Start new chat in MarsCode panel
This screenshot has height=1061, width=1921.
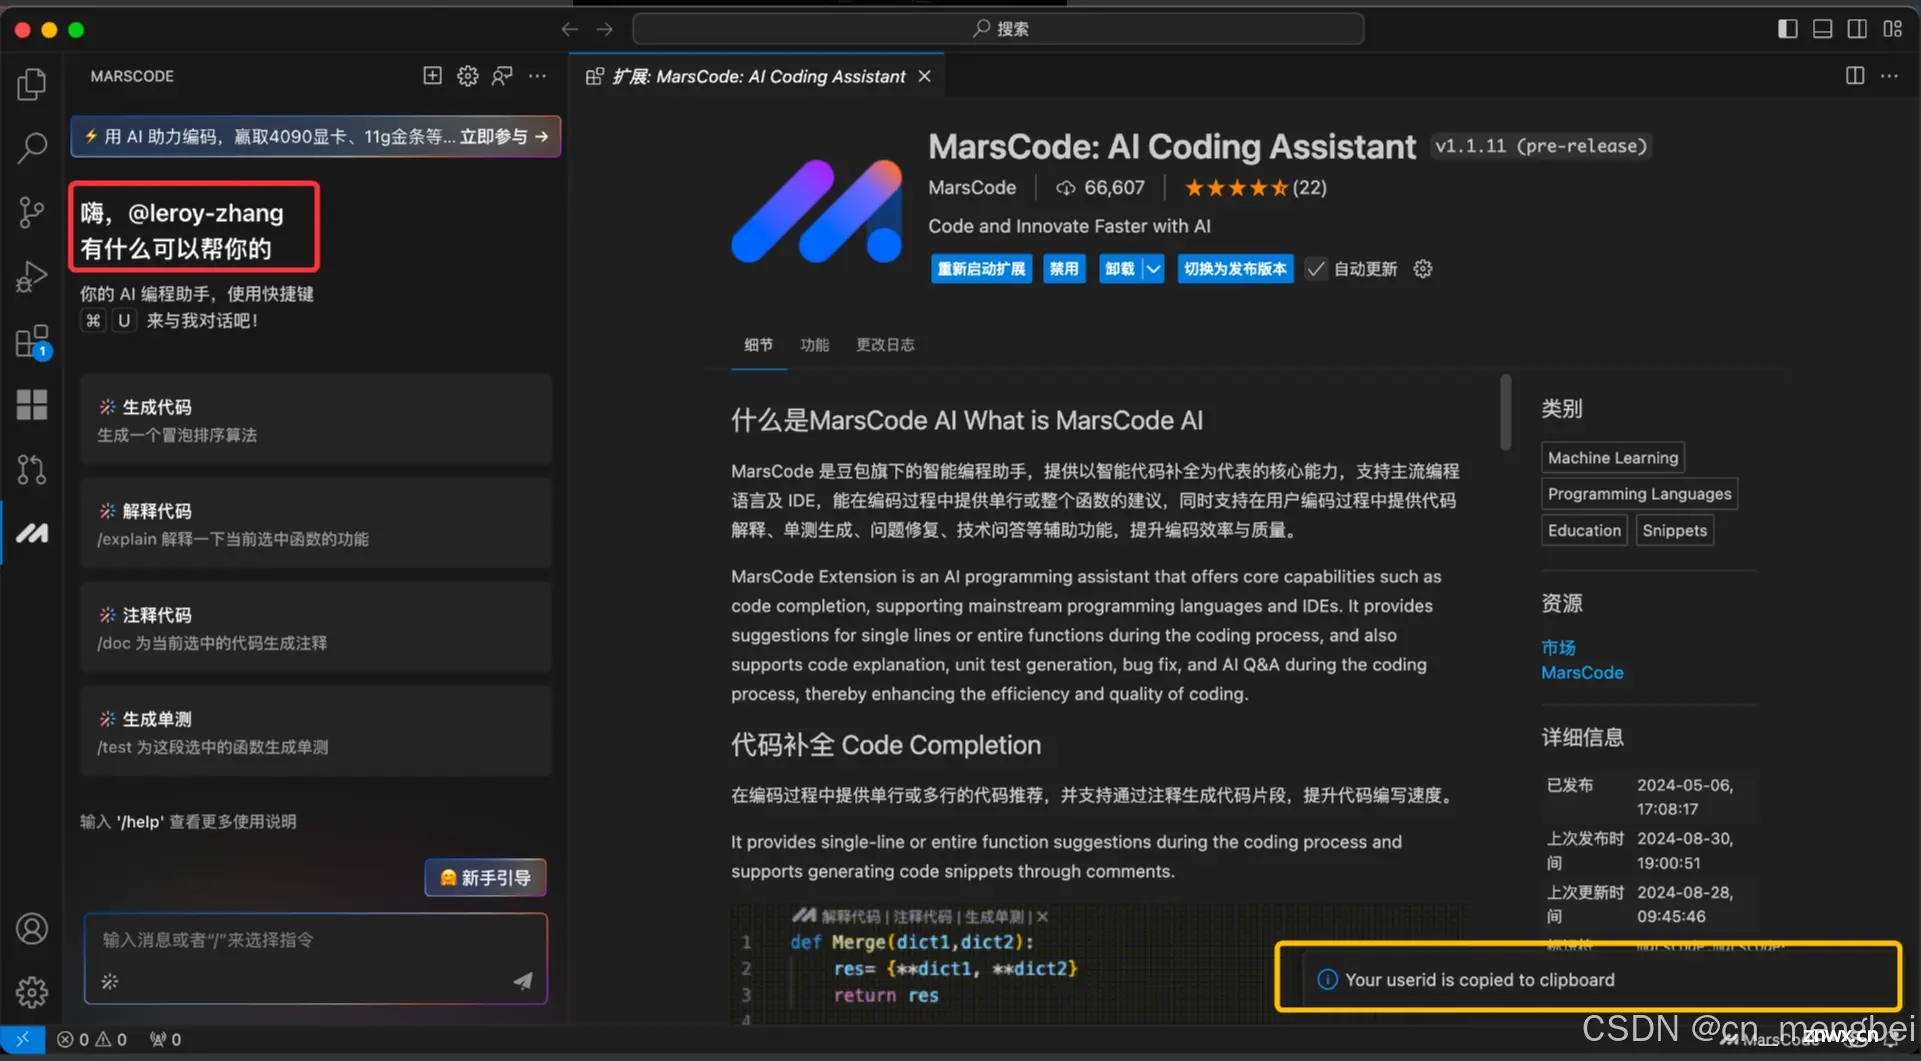pyautogui.click(x=432, y=76)
